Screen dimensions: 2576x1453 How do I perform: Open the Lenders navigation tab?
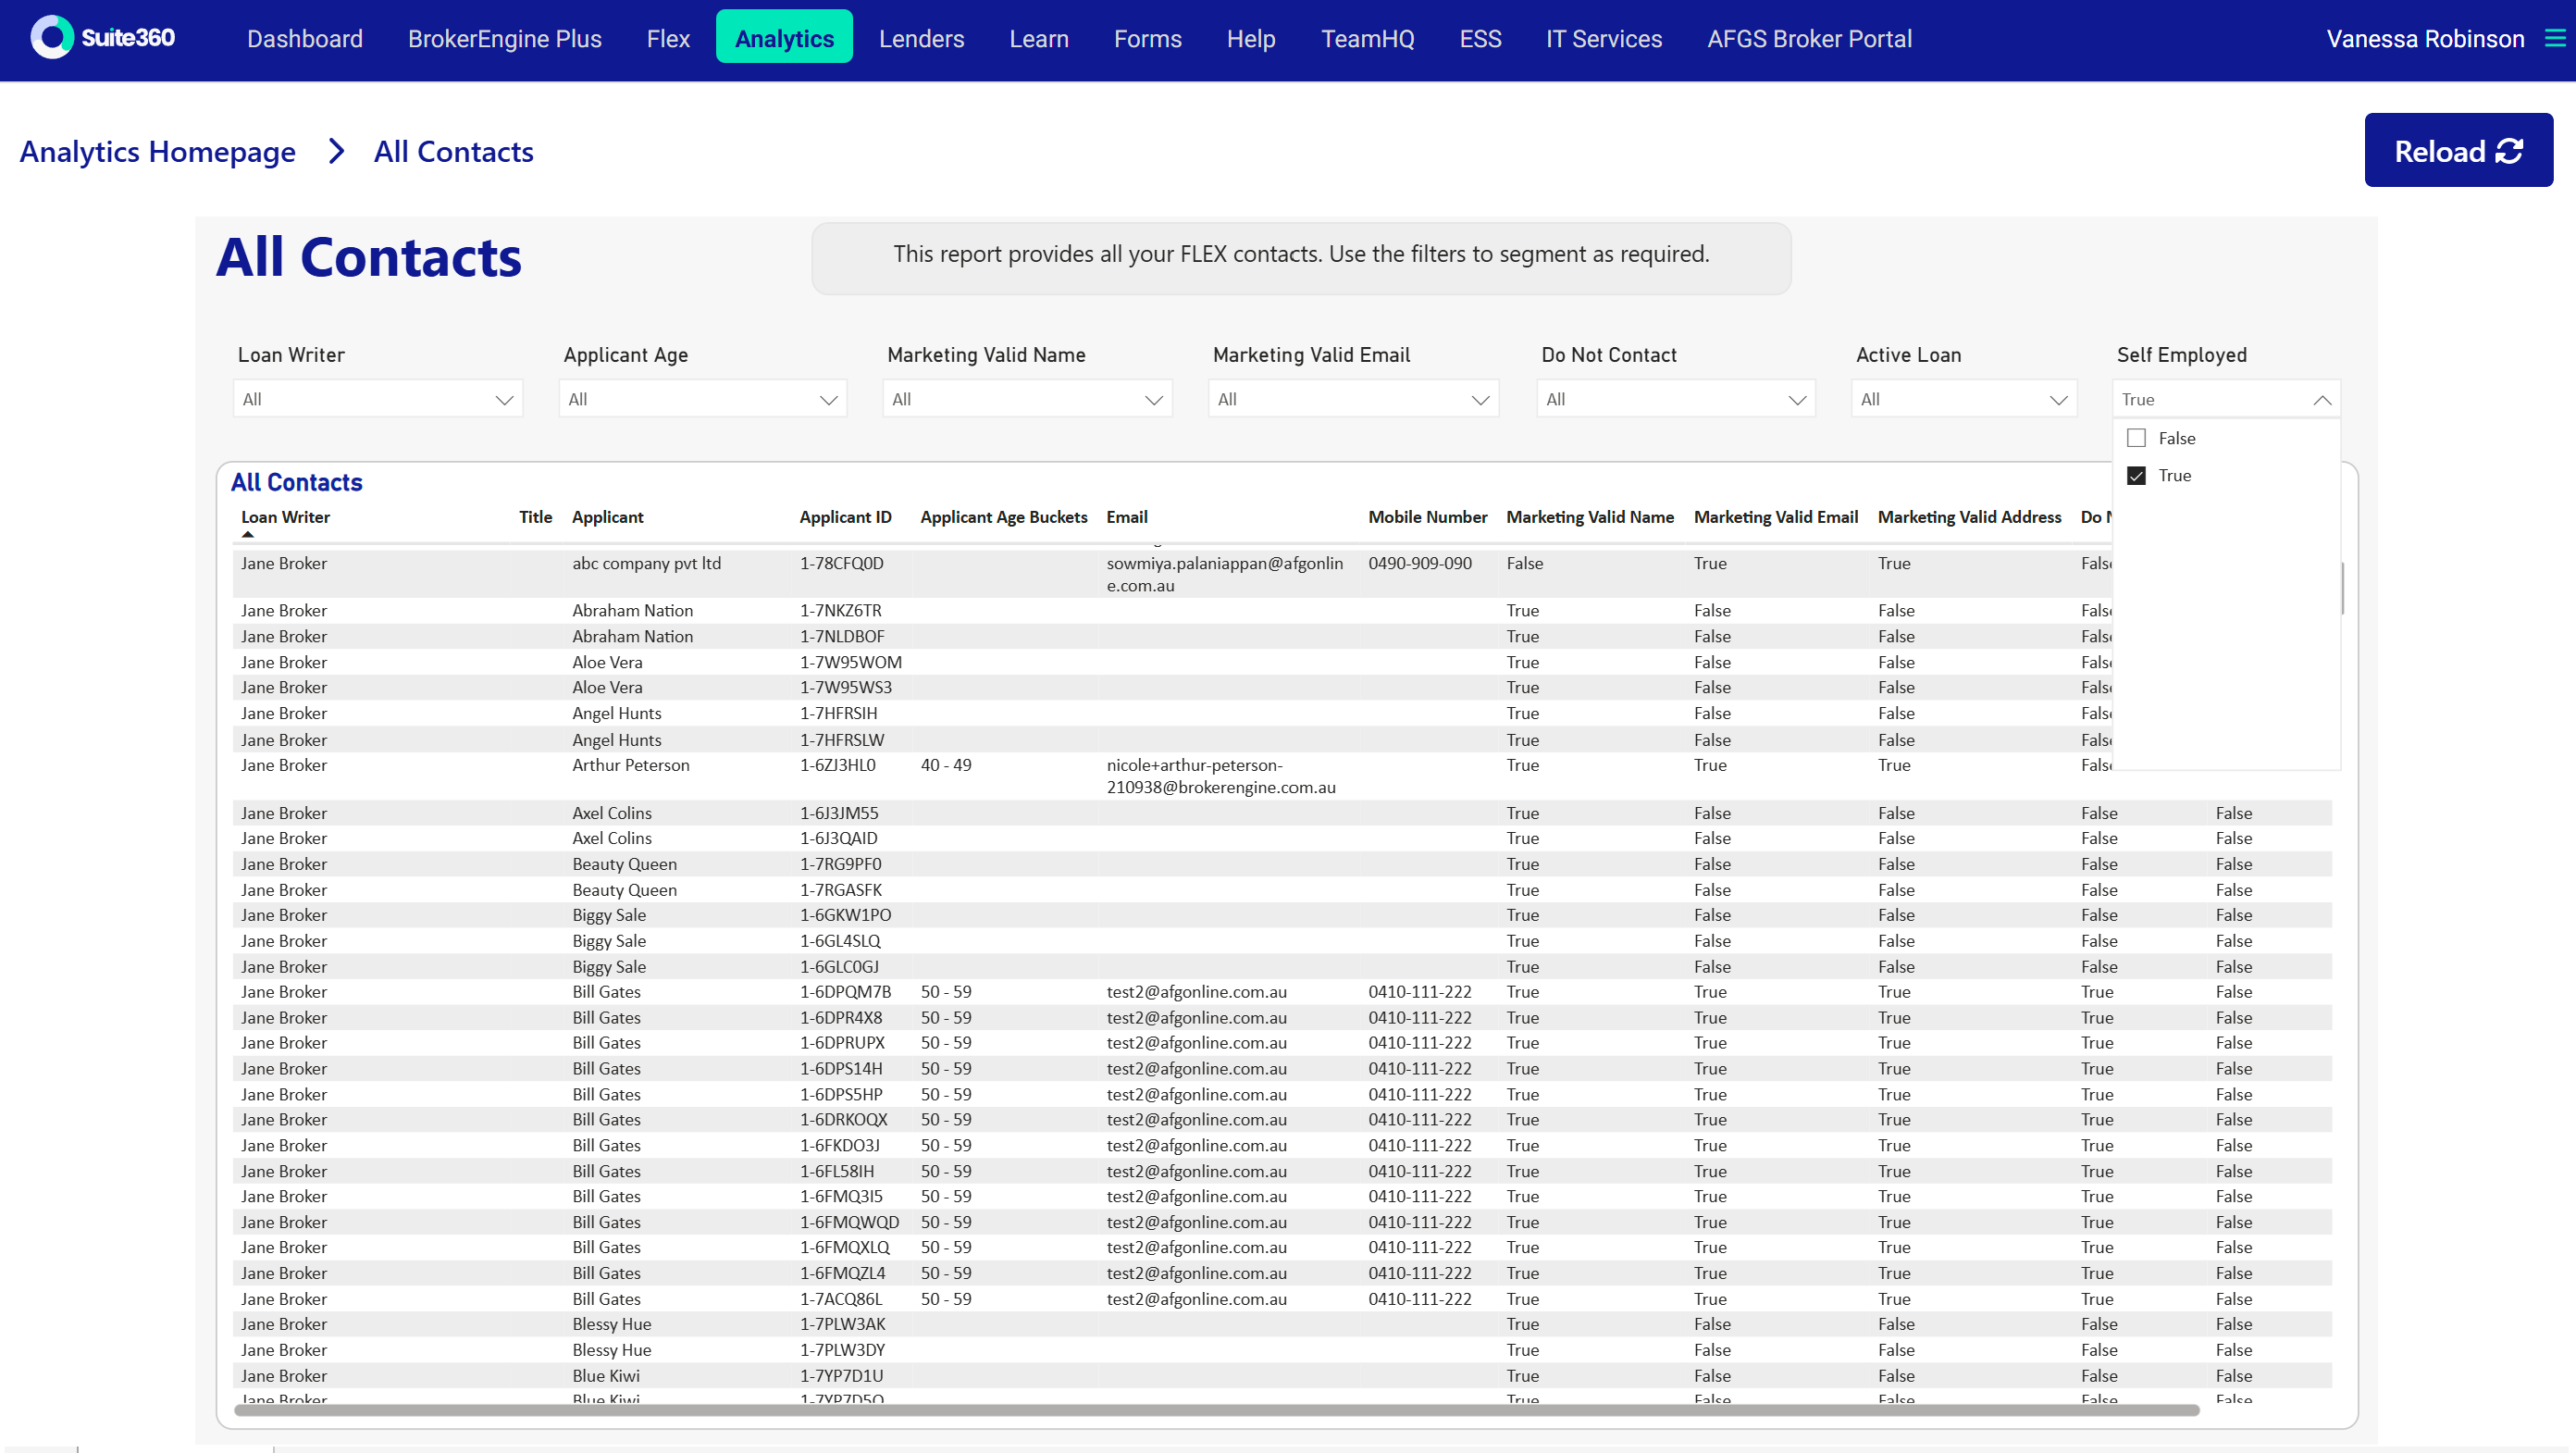coord(921,38)
